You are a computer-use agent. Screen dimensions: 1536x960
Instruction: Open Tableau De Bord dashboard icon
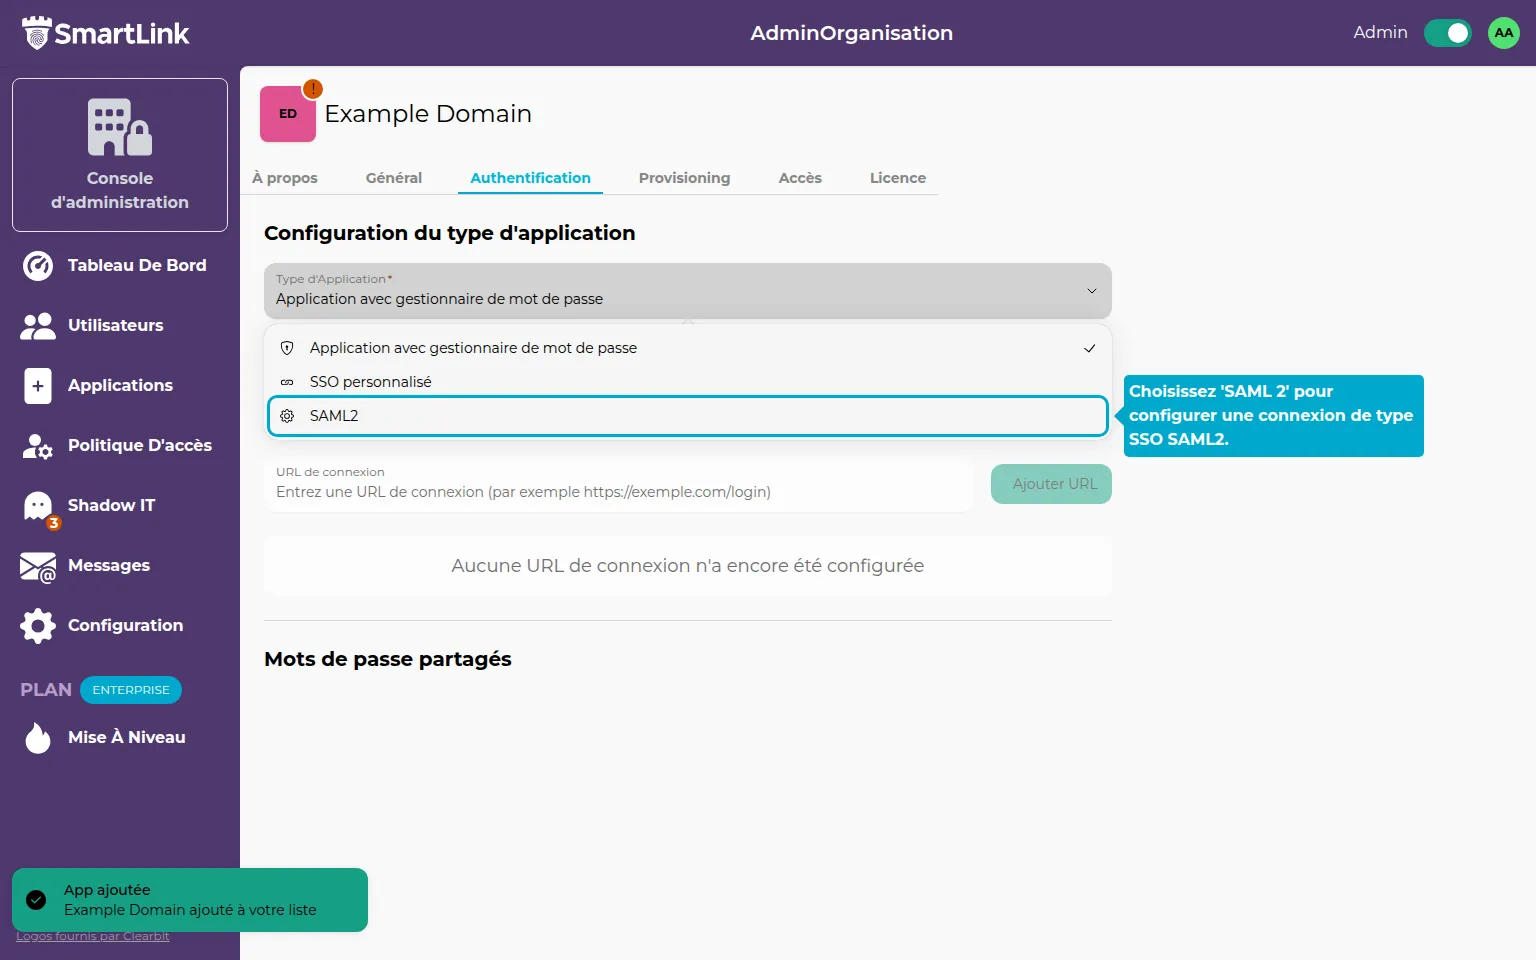38,266
